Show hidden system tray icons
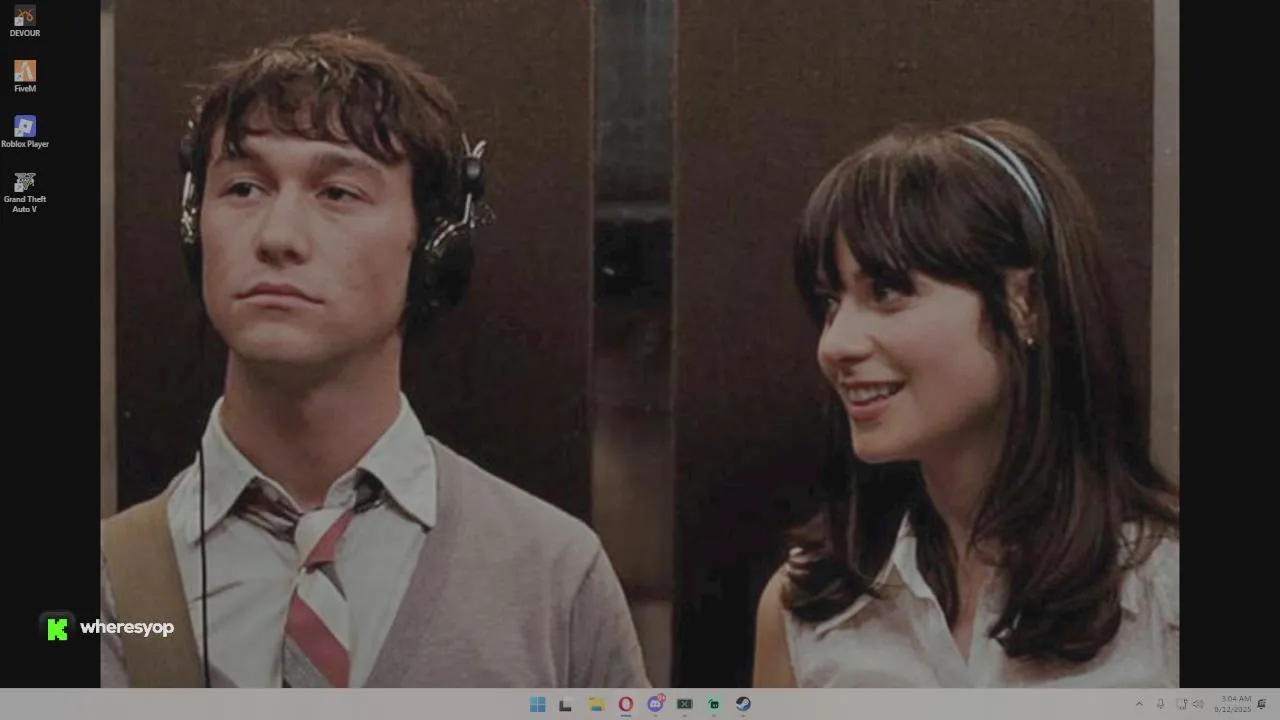The height and width of the screenshot is (720, 1280). pos(1138,704)
